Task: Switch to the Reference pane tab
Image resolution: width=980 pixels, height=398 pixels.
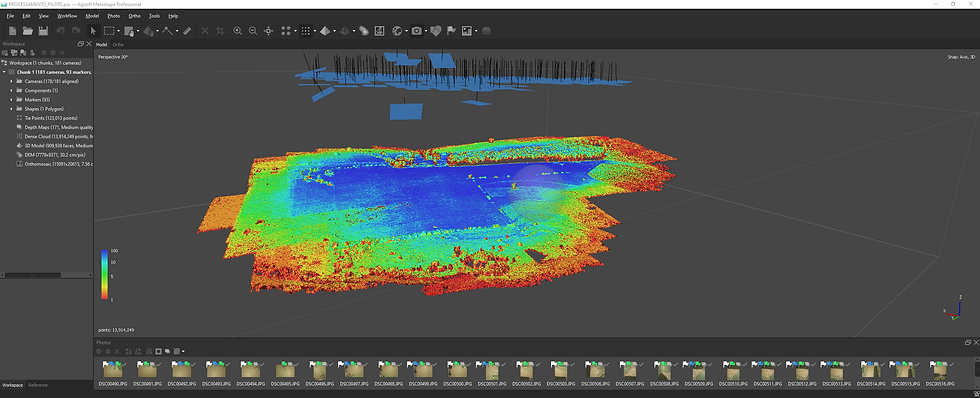Action: (x=38, y=385)
